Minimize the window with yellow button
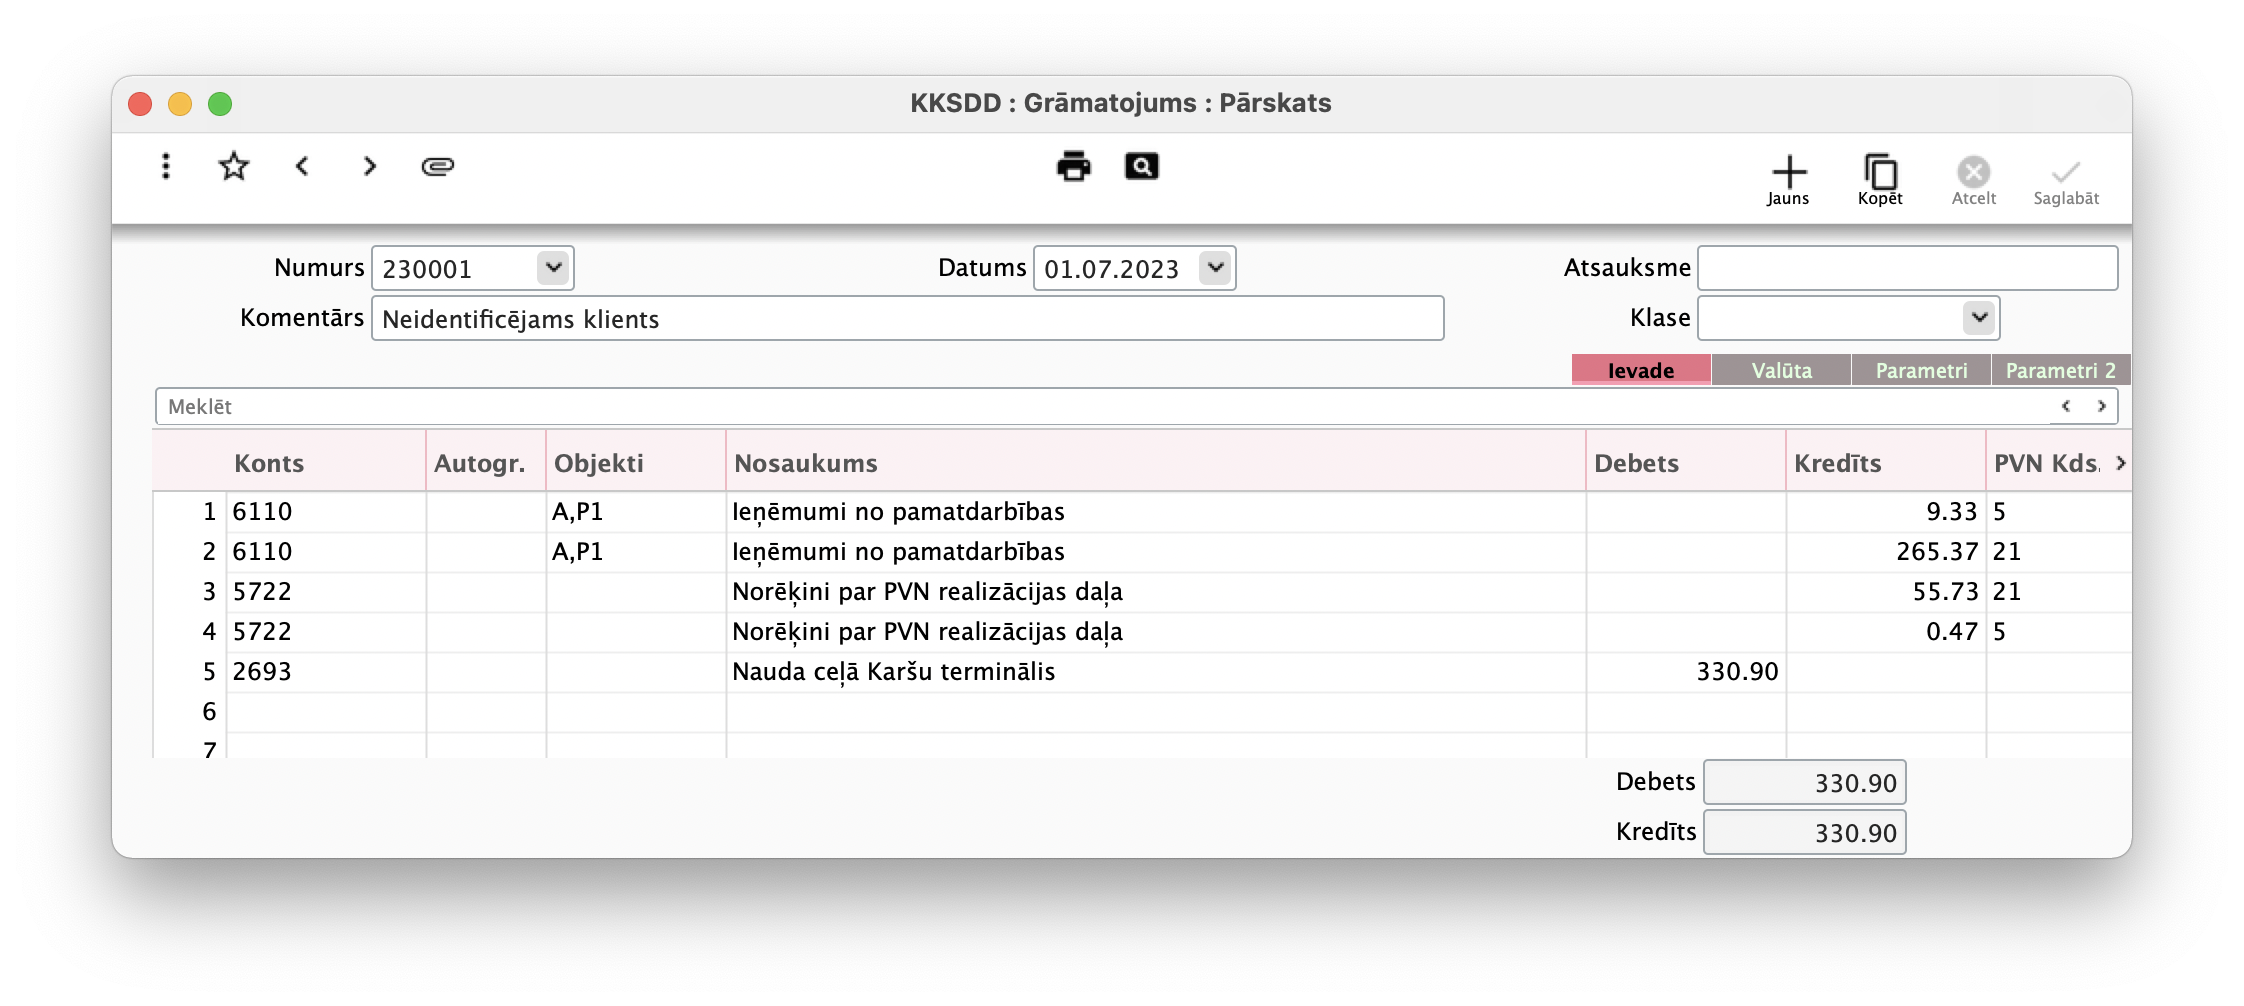Viewport: 2244px width, 1006px height. (180, 104)
